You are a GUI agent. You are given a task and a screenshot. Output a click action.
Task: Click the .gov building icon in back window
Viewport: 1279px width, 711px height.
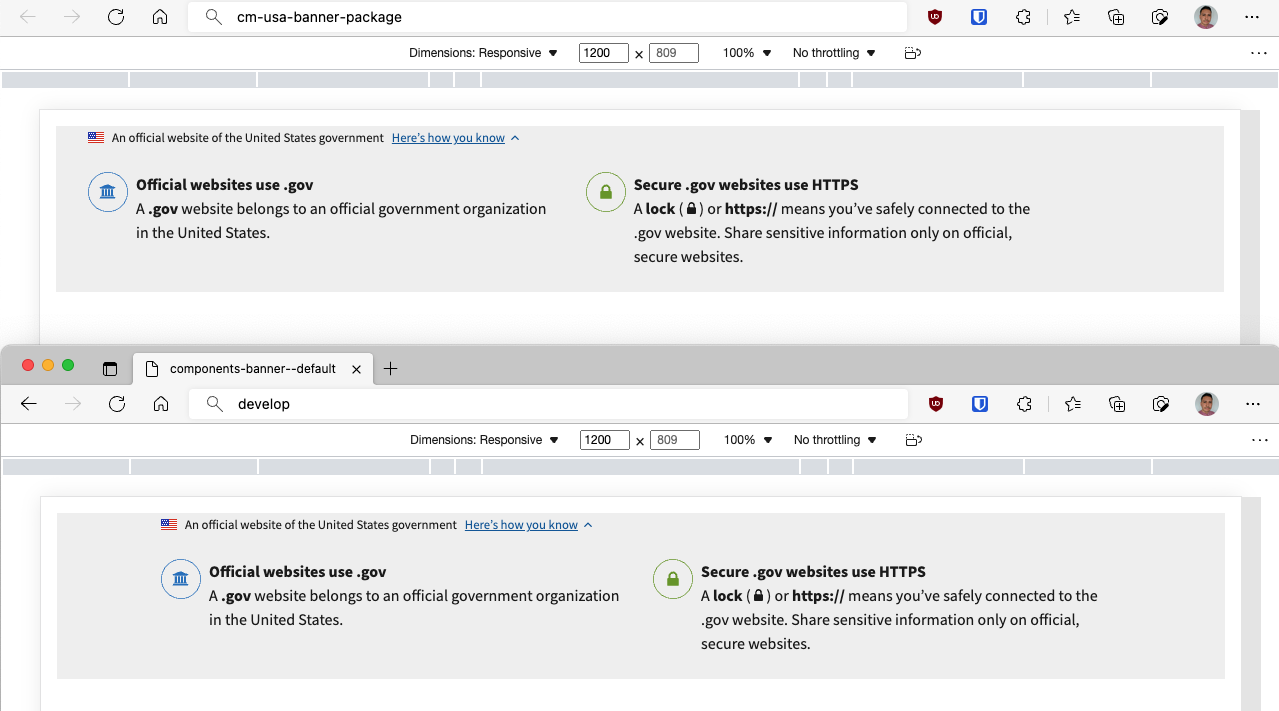point(108,192)
